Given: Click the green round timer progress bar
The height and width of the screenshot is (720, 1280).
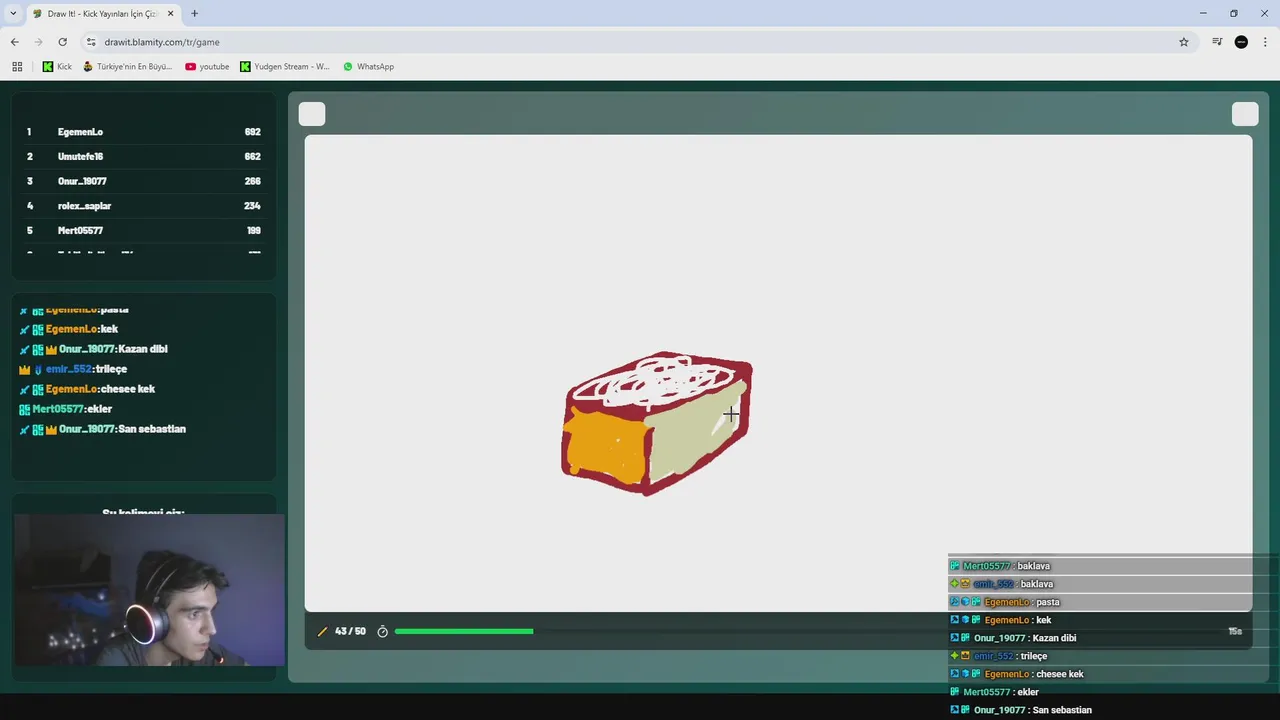Looking at the screenshot, I should tap(464, 632).
